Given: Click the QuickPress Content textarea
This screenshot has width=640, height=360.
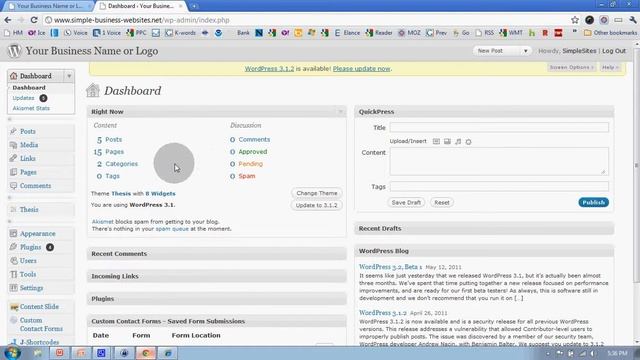Looking at the screenshot, I should pyautogui.click(x=499, y=161).
